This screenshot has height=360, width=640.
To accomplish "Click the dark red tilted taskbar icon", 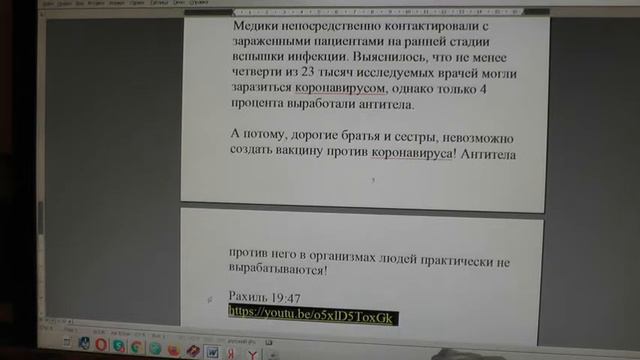I will tap(193, 351).
